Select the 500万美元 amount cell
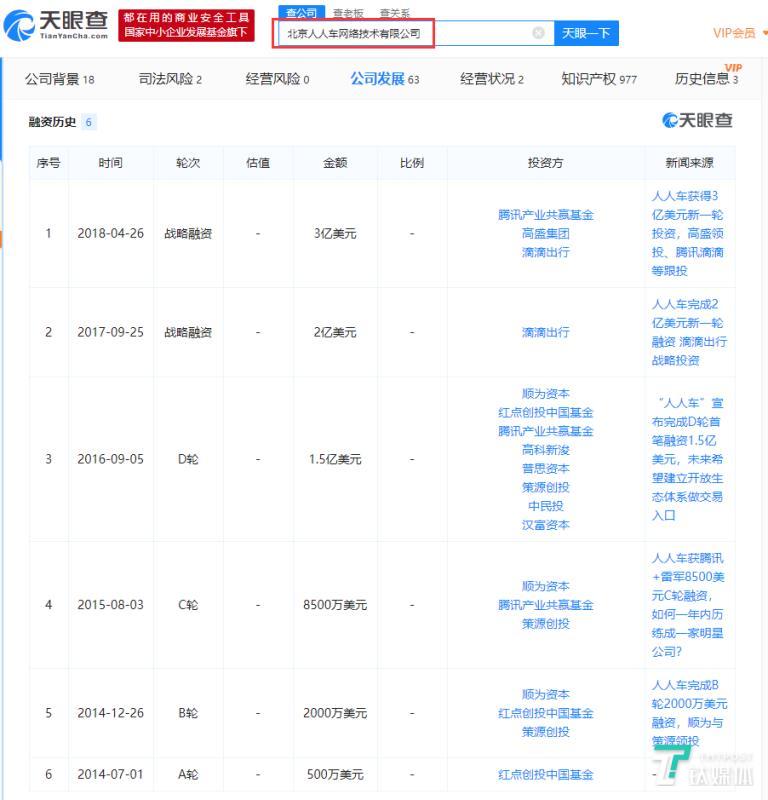 point(335,774)
